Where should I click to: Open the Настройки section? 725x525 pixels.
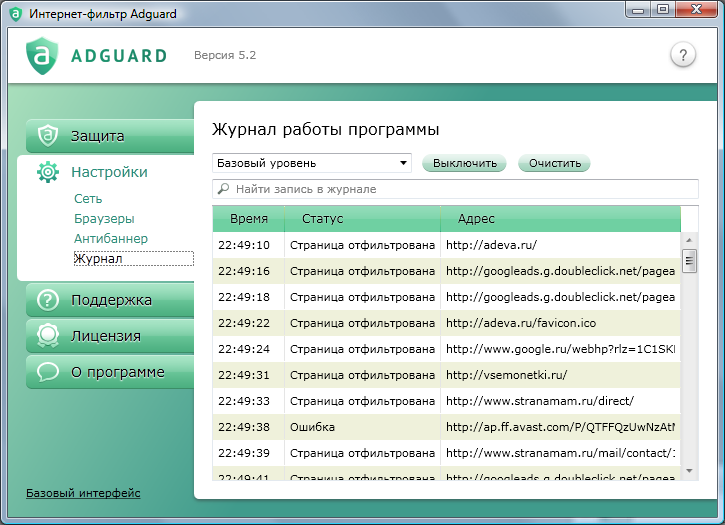109,172
